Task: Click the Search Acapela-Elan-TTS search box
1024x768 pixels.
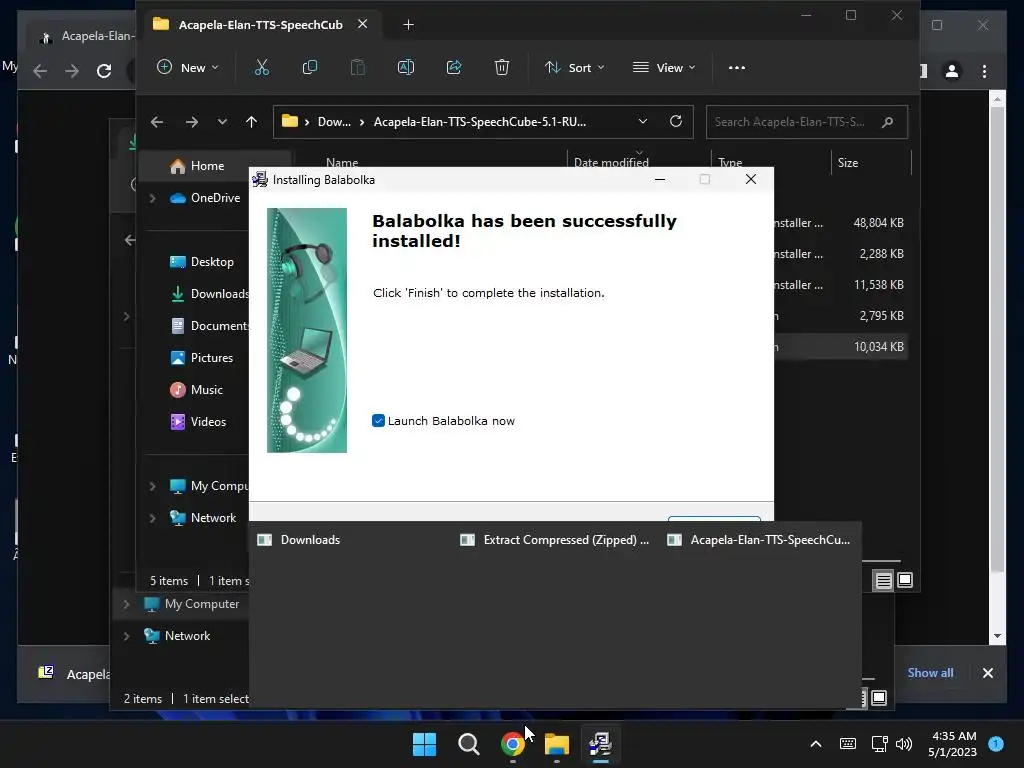Action: tap(807, 122)
